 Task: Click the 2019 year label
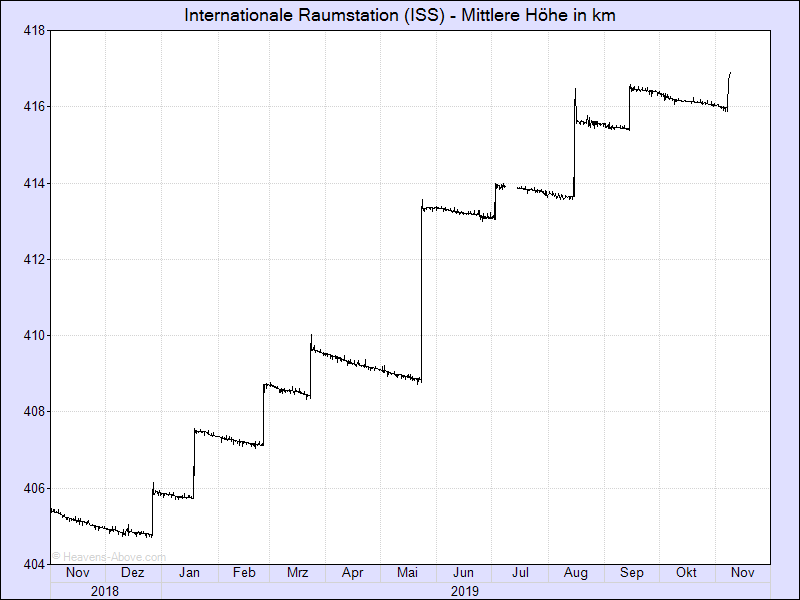click(465, 591)
